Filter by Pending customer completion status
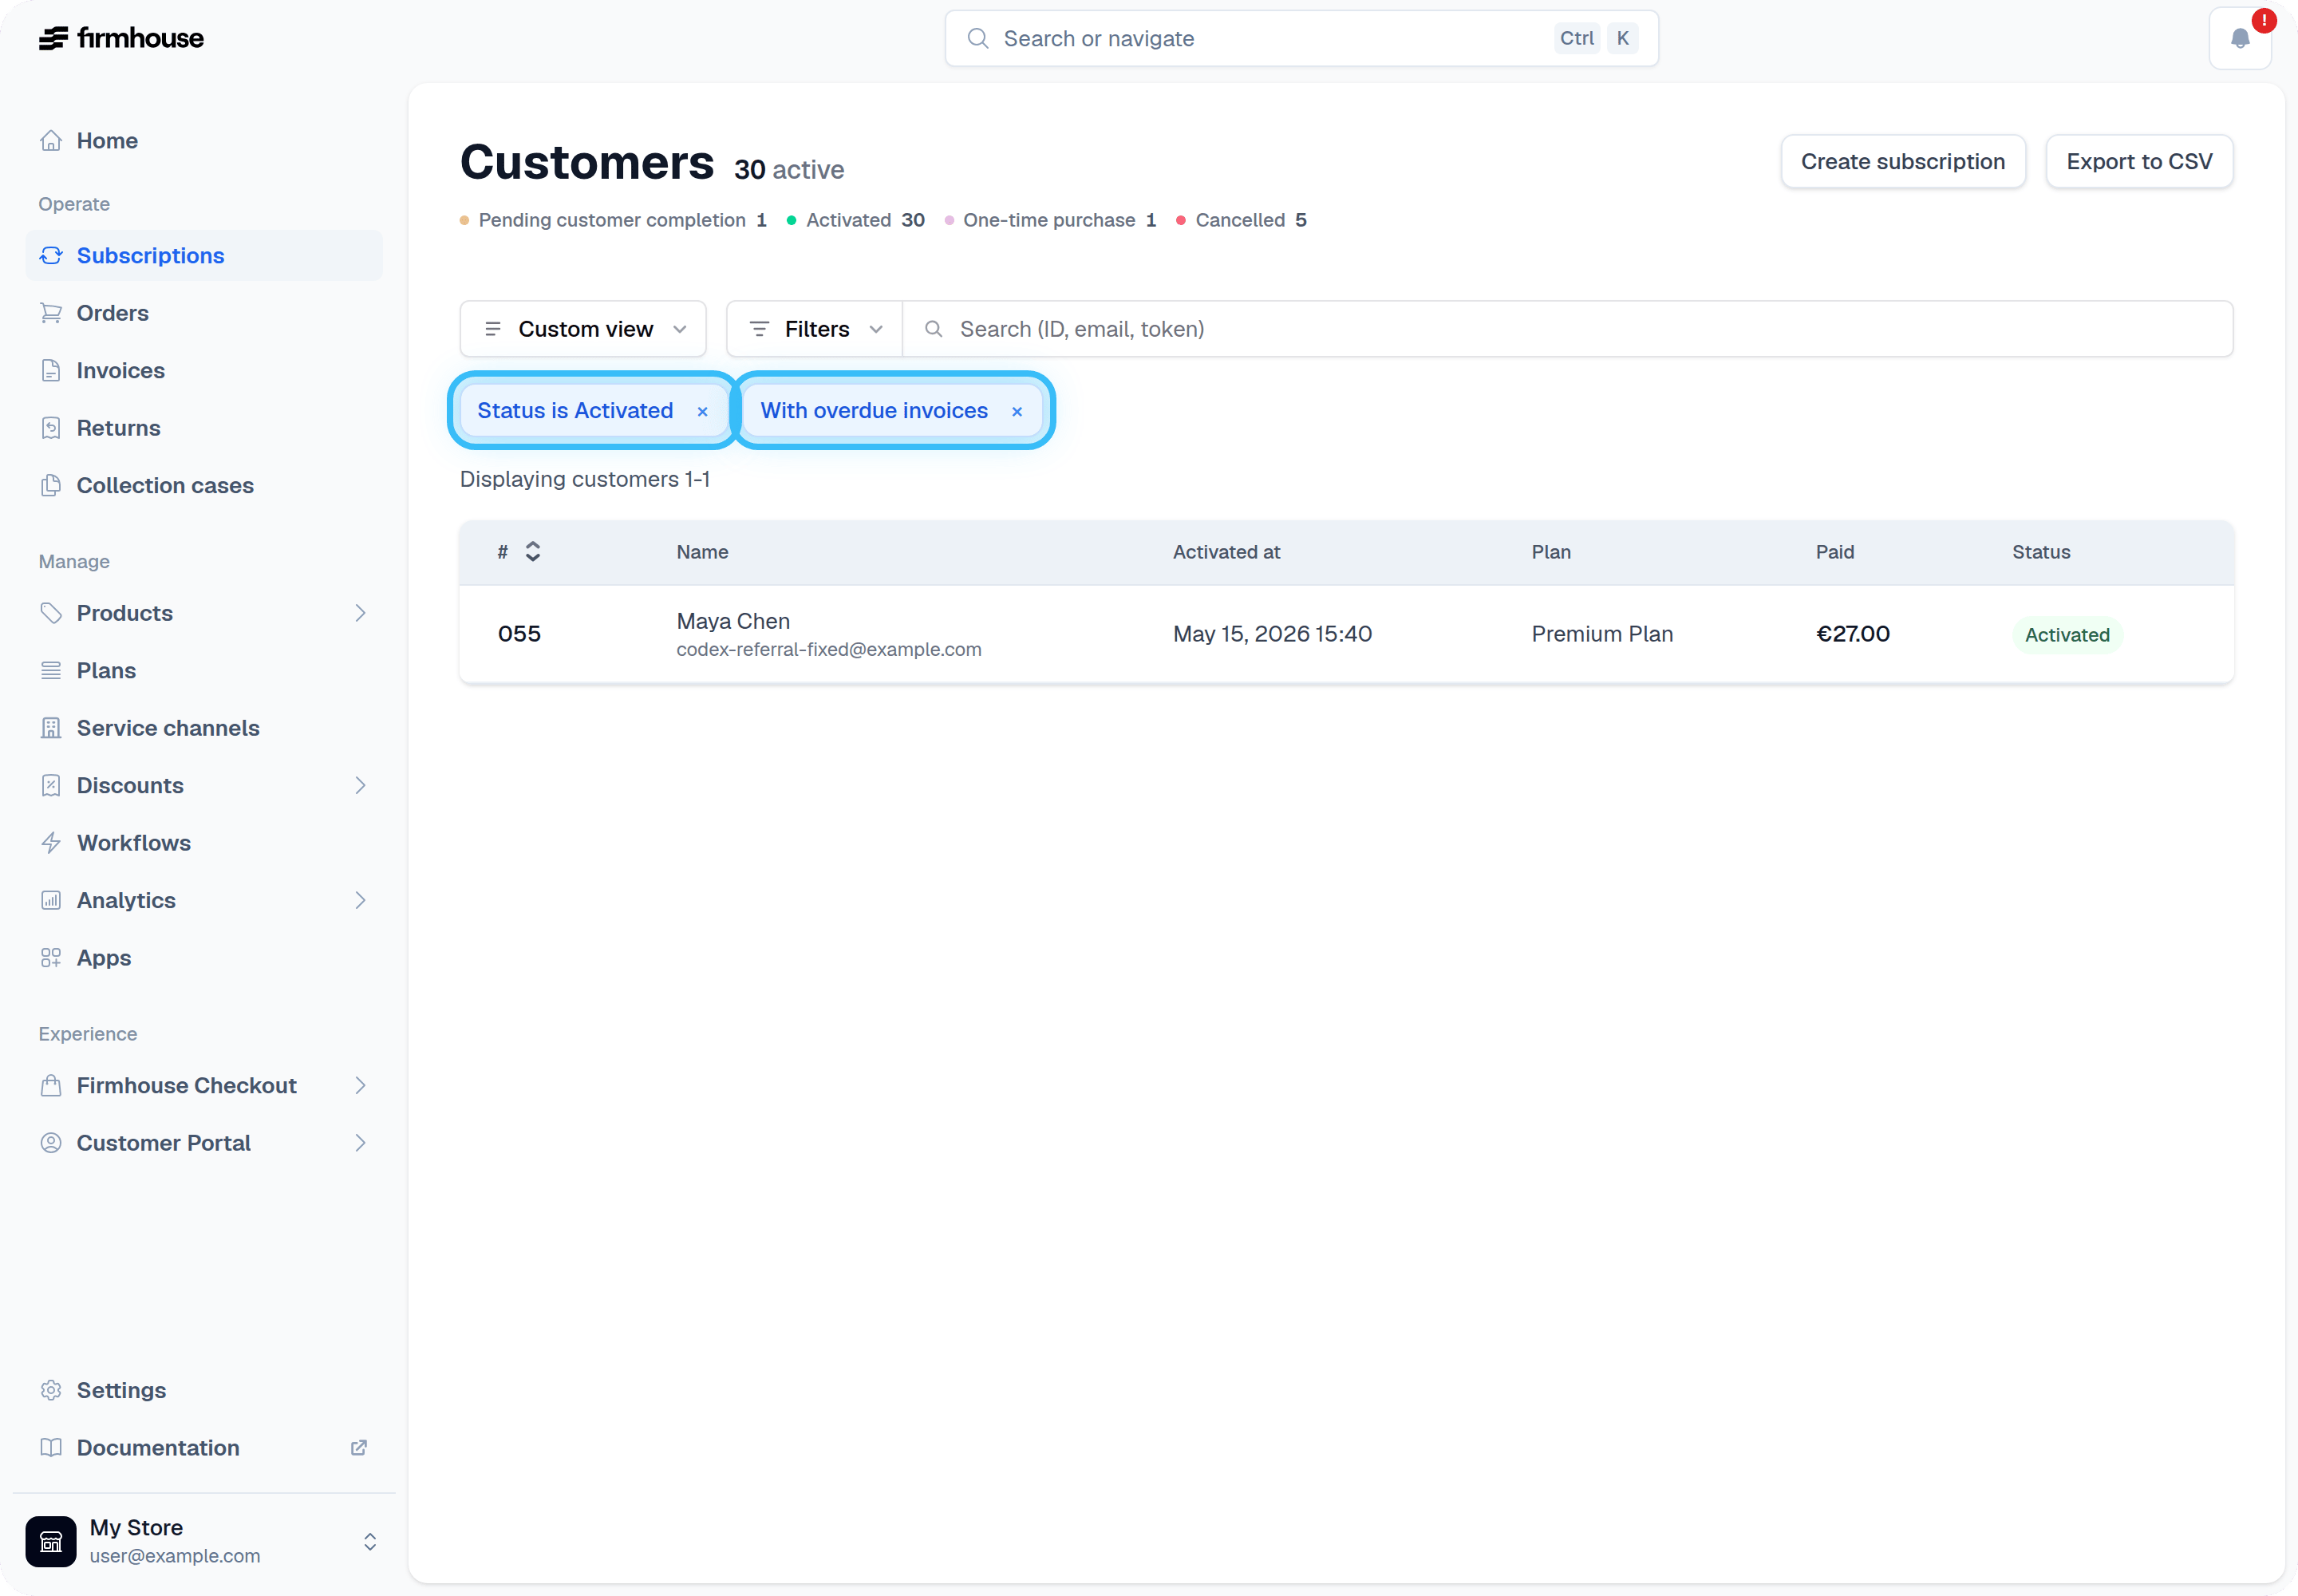This screenshot has width=2298, height=1596. [x=613, y=220]
